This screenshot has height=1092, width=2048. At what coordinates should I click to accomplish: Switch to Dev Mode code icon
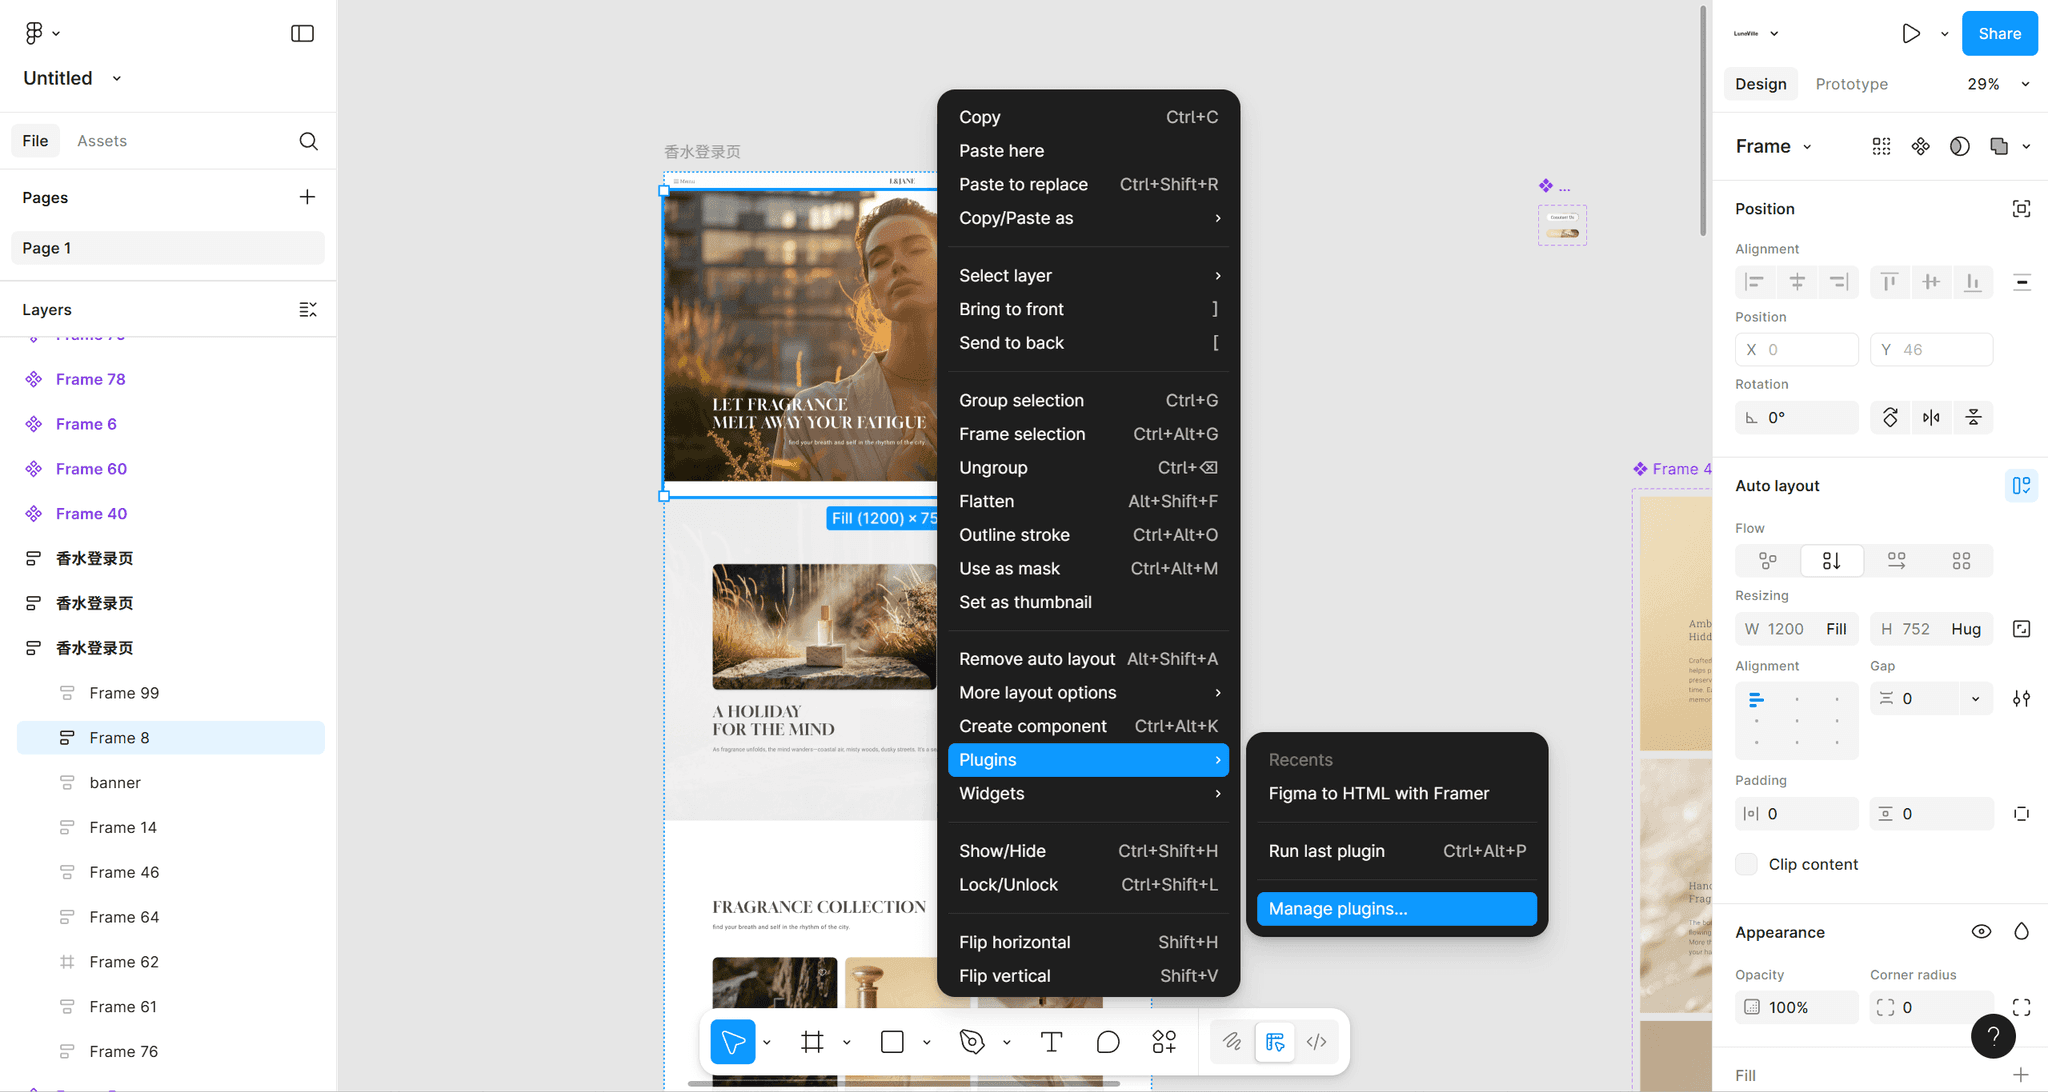1317,1042
